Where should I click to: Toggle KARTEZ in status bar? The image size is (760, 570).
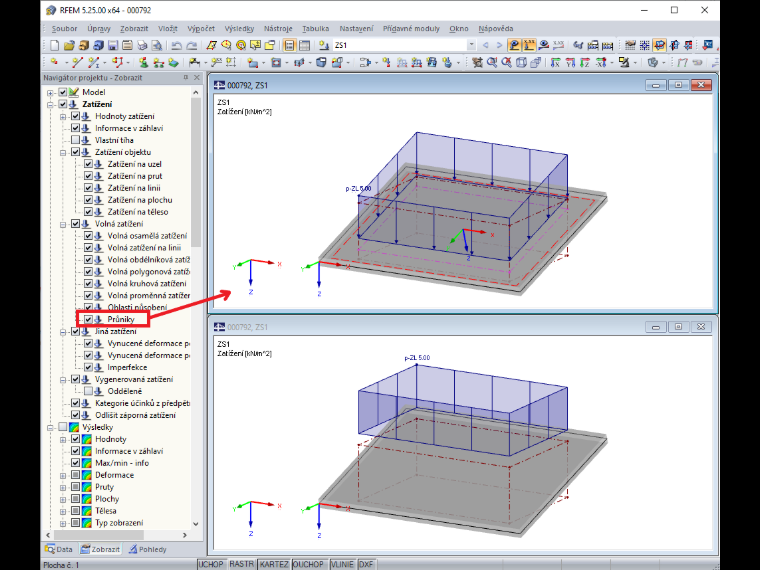[274, 564]
